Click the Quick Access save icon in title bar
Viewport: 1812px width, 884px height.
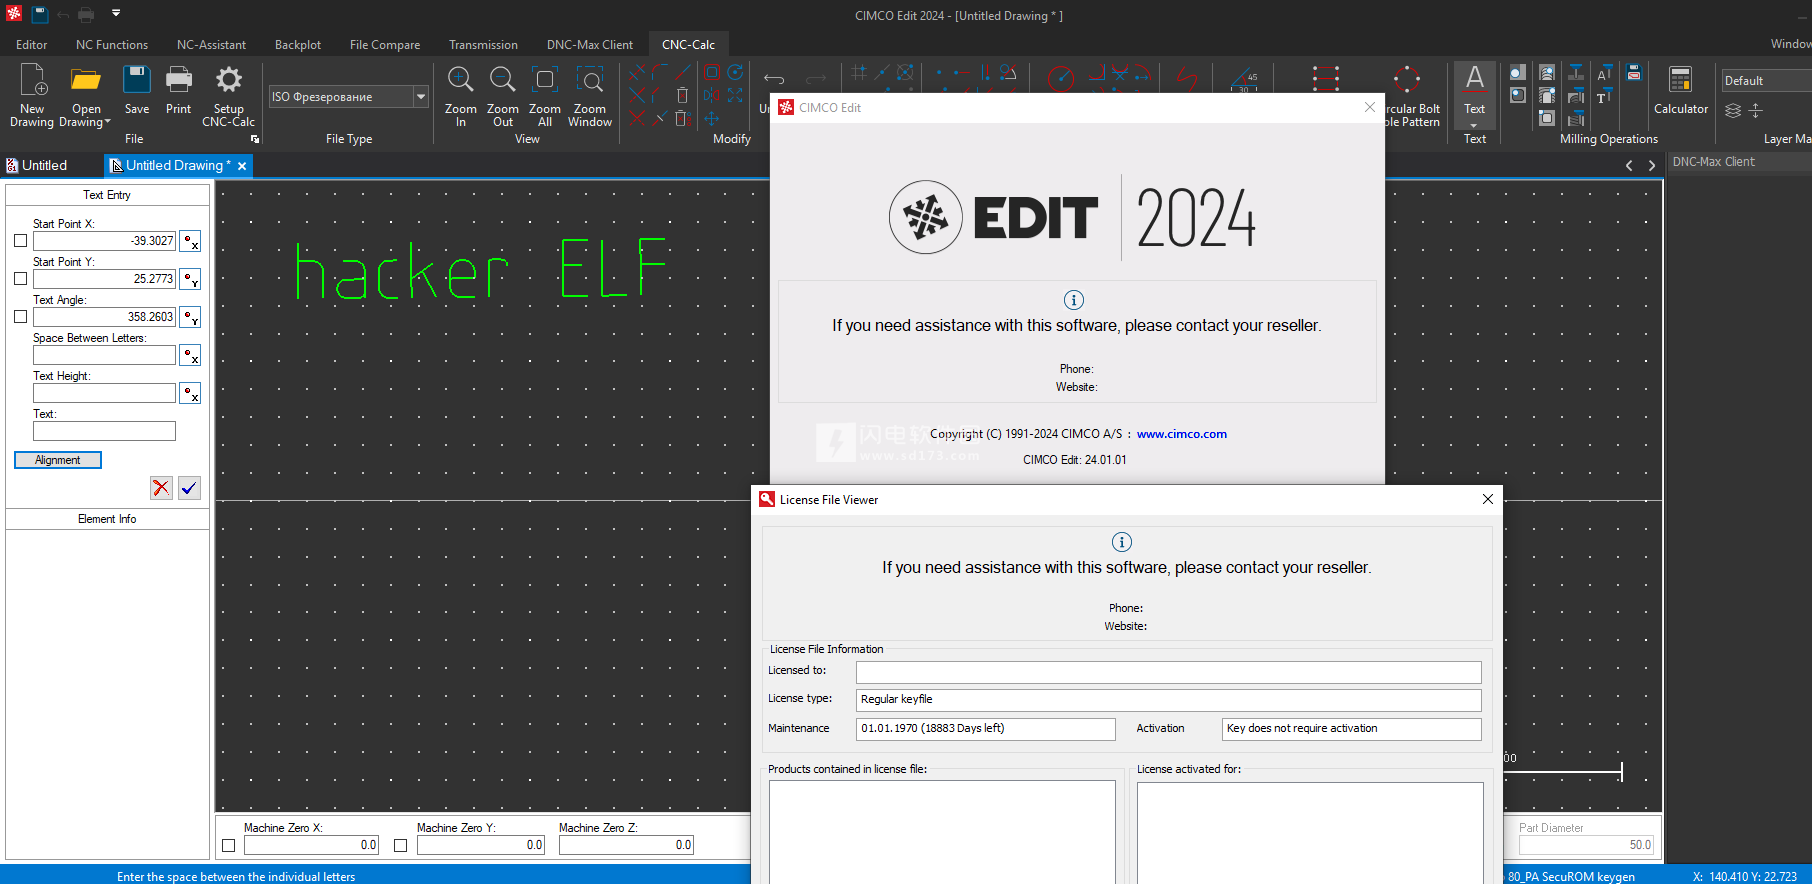(x=40, y=14)
